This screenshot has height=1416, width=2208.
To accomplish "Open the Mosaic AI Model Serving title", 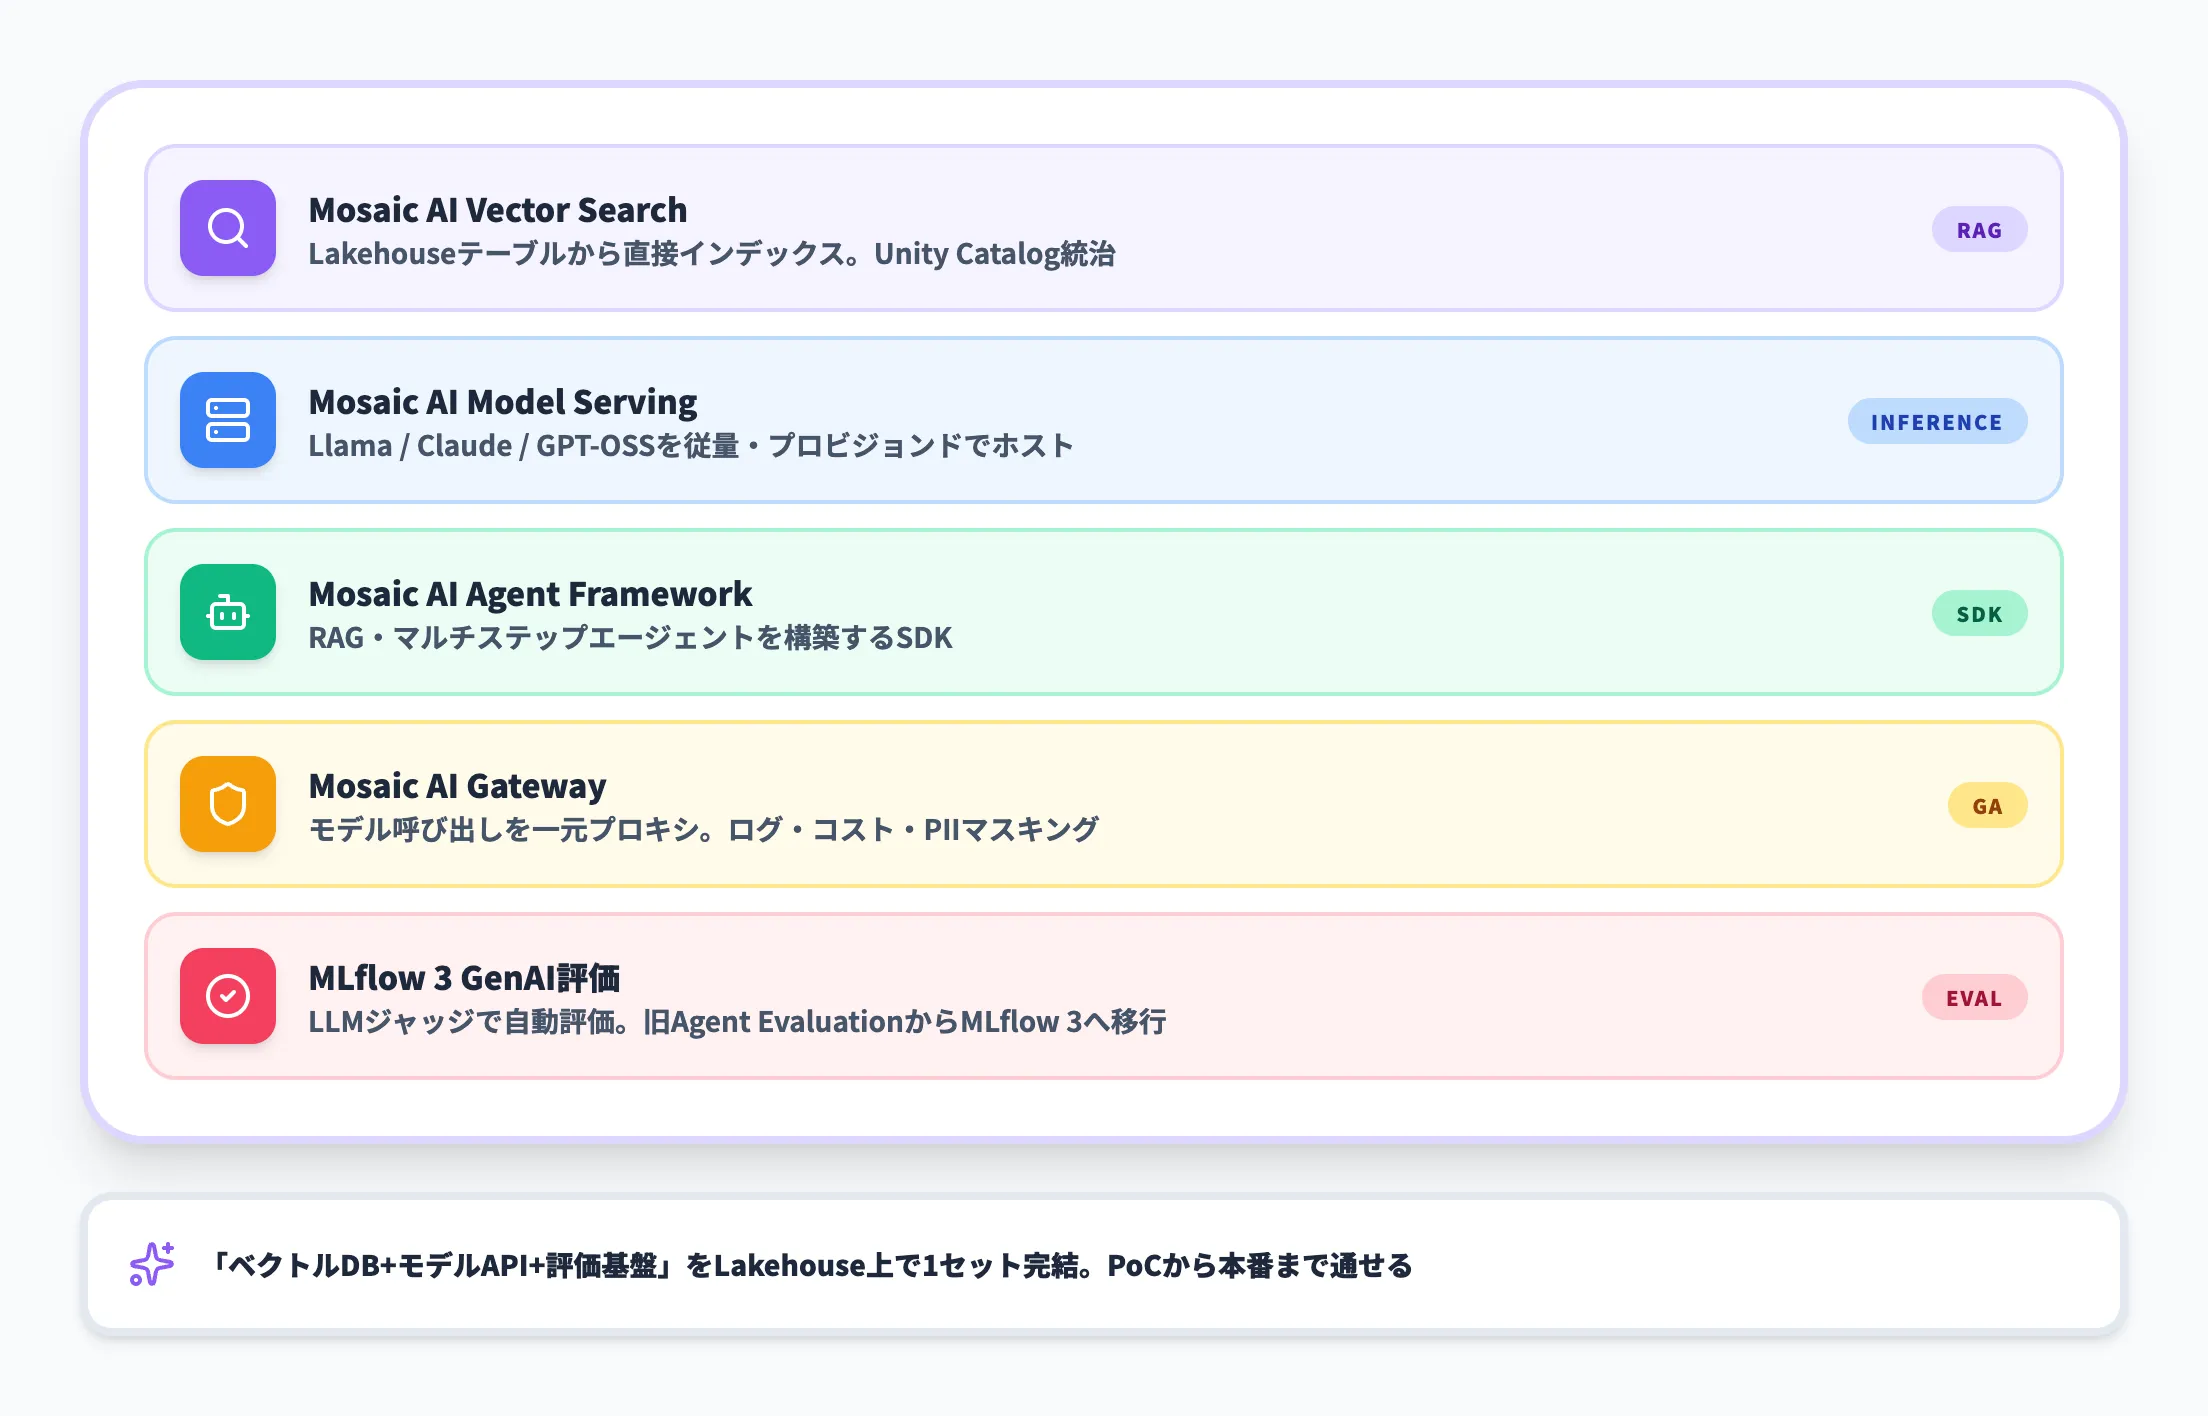I will click(503, 402).
